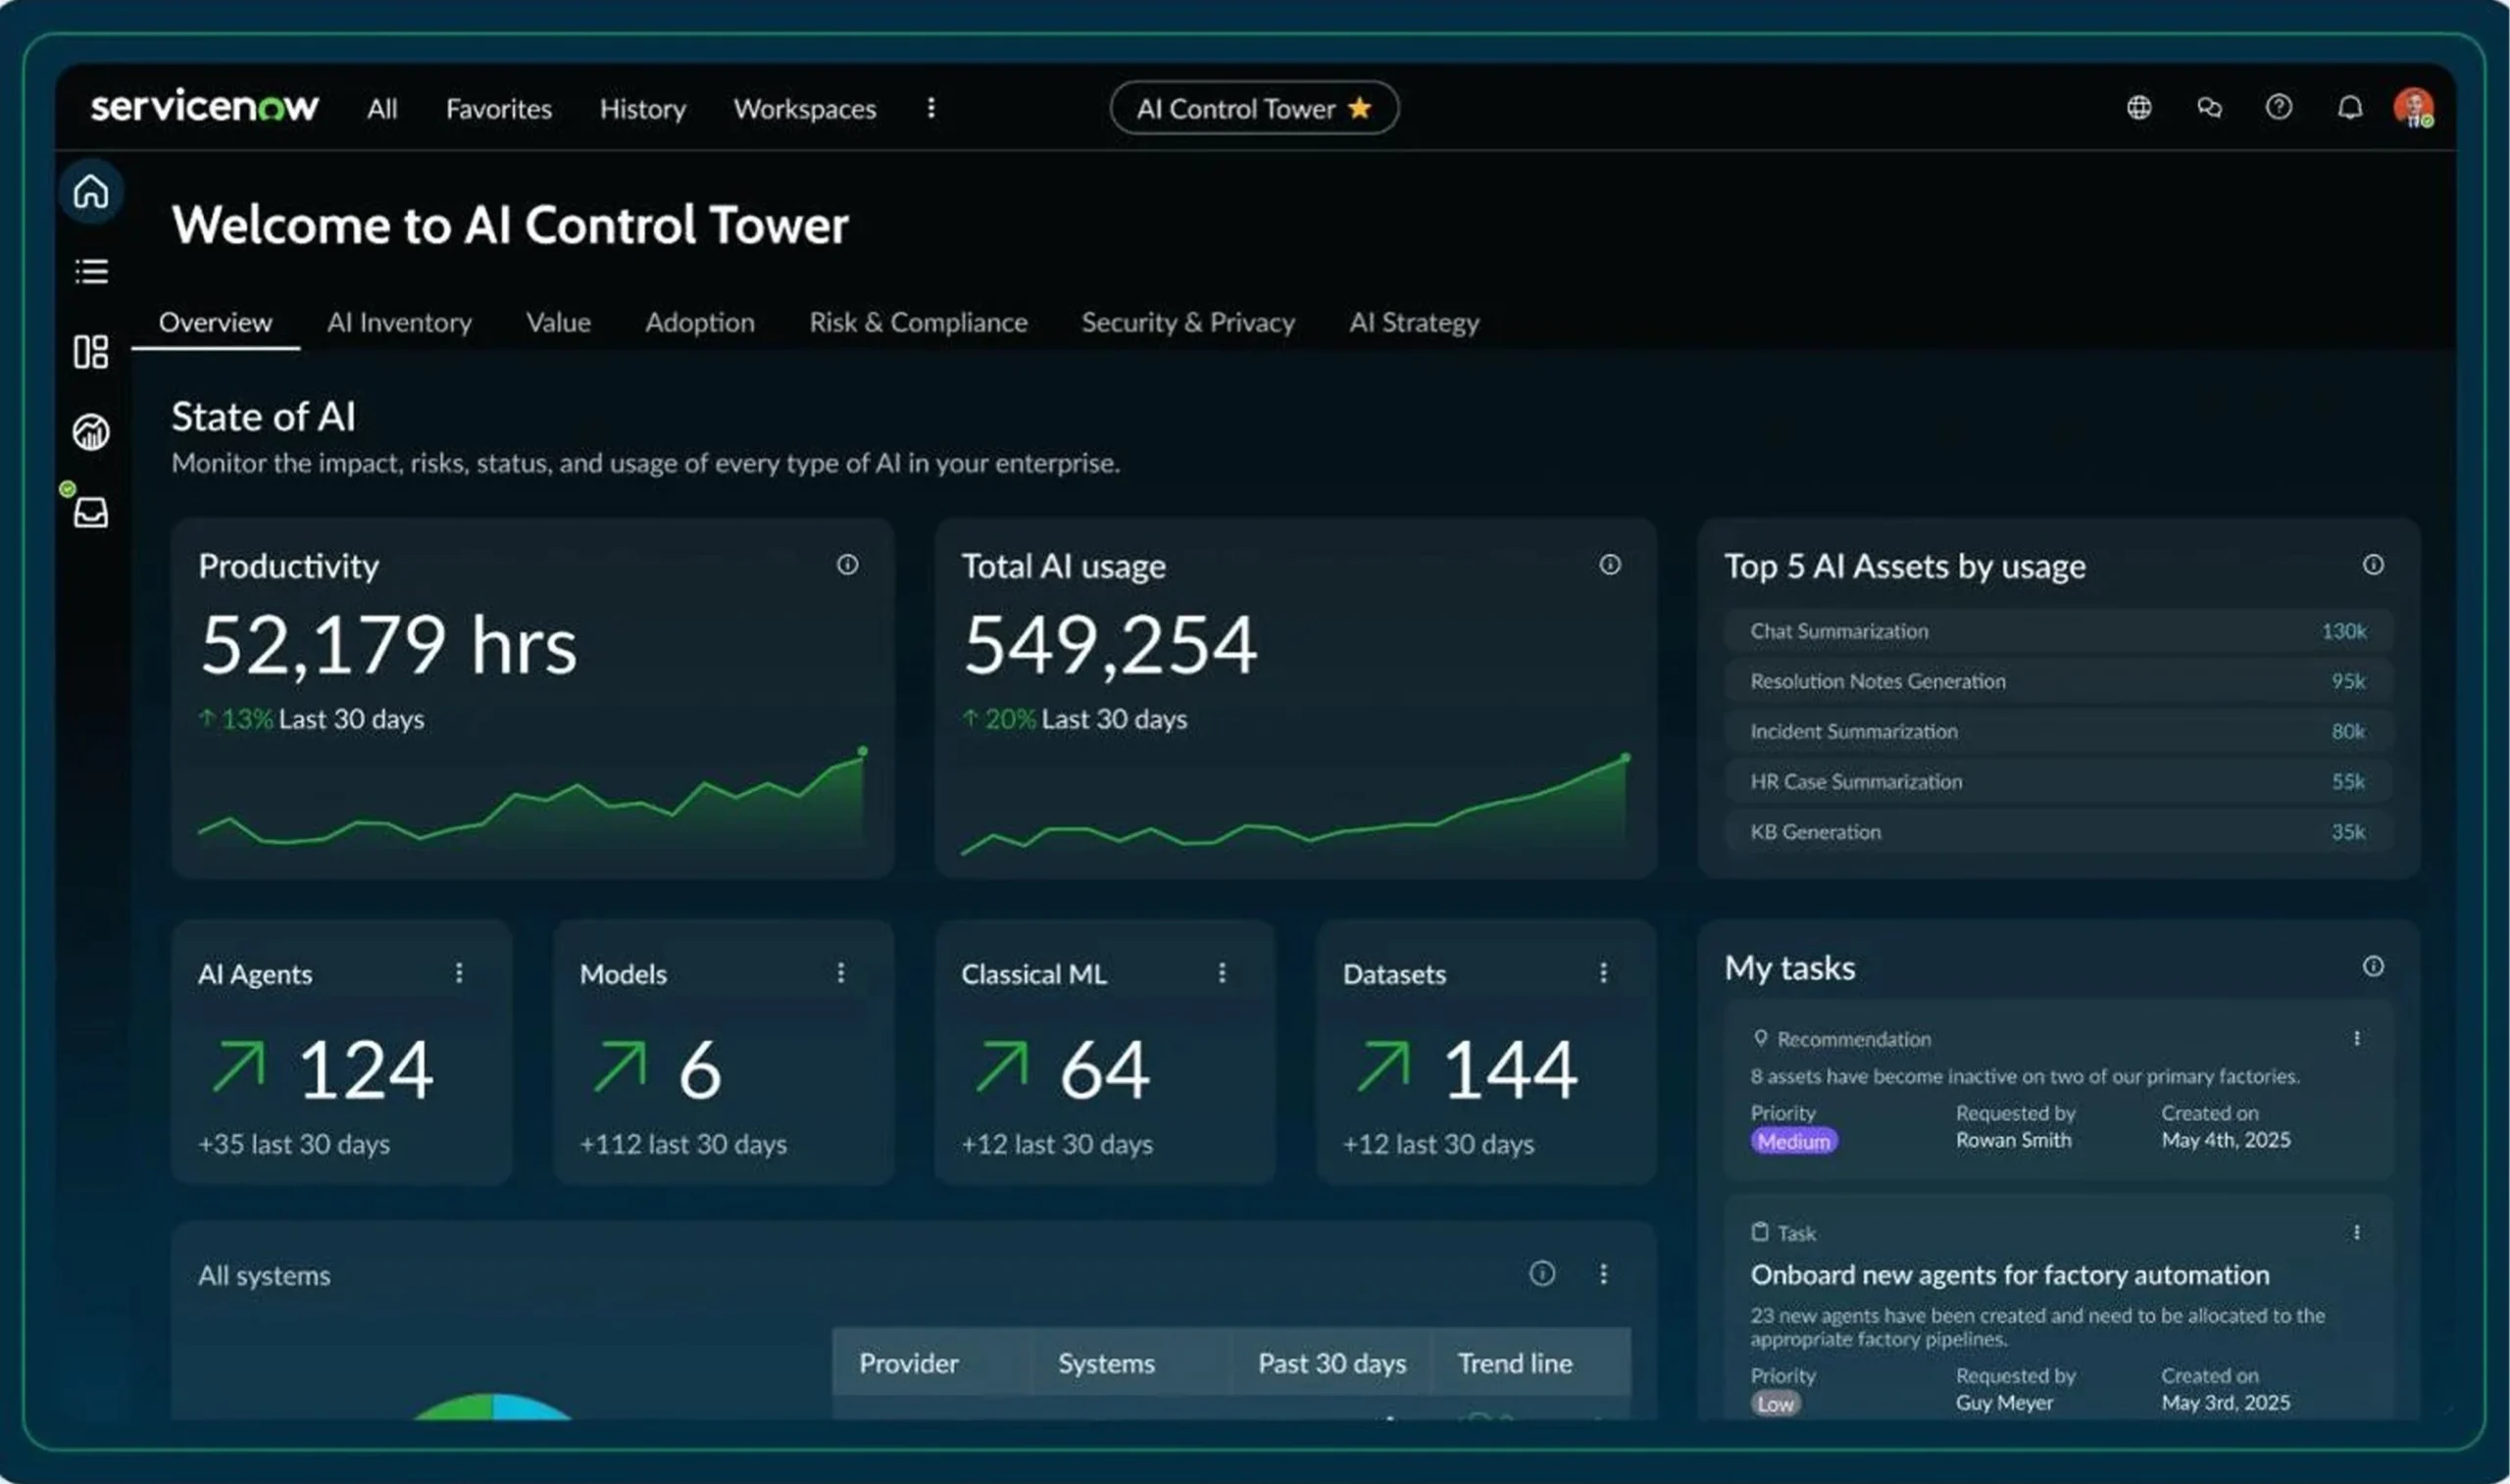Open the All menu
The image size is (2510, 1484).
pyautogui.click(x=382, y=108)
